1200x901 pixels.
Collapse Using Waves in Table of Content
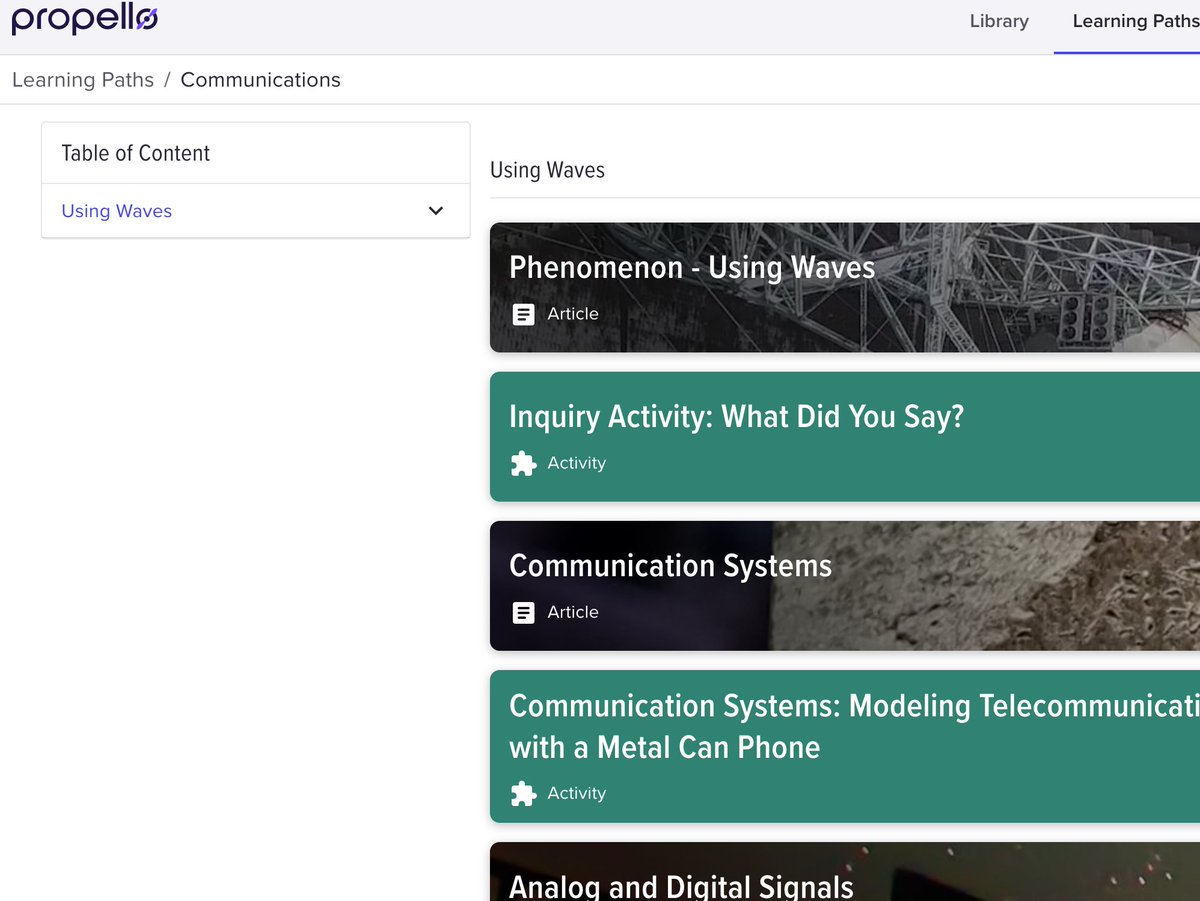pyautogui.click(x=435, y=211)
